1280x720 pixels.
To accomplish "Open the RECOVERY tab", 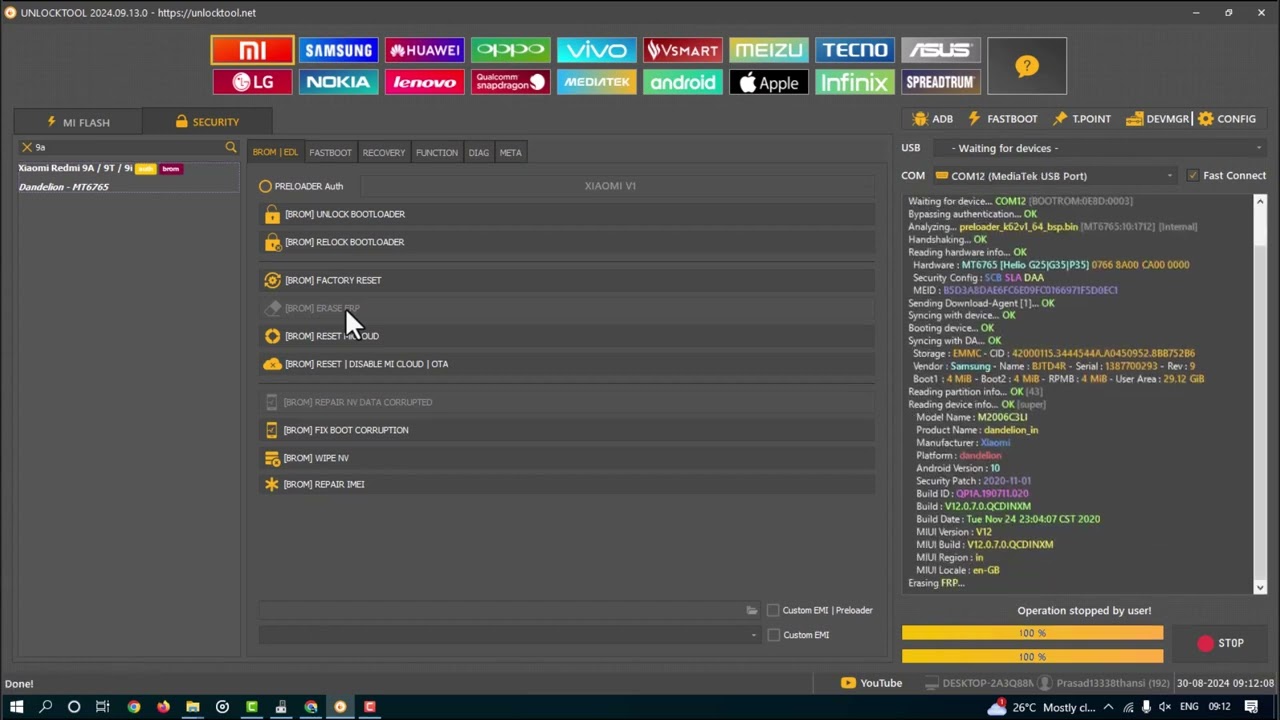I will 384,153.
